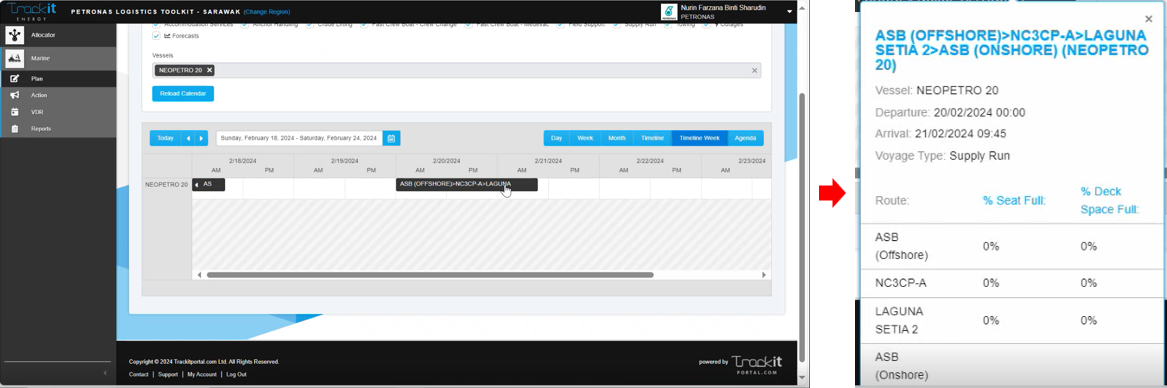
Task: Switch to Month view
Action: pyautogui.click(x=617, y=138)
